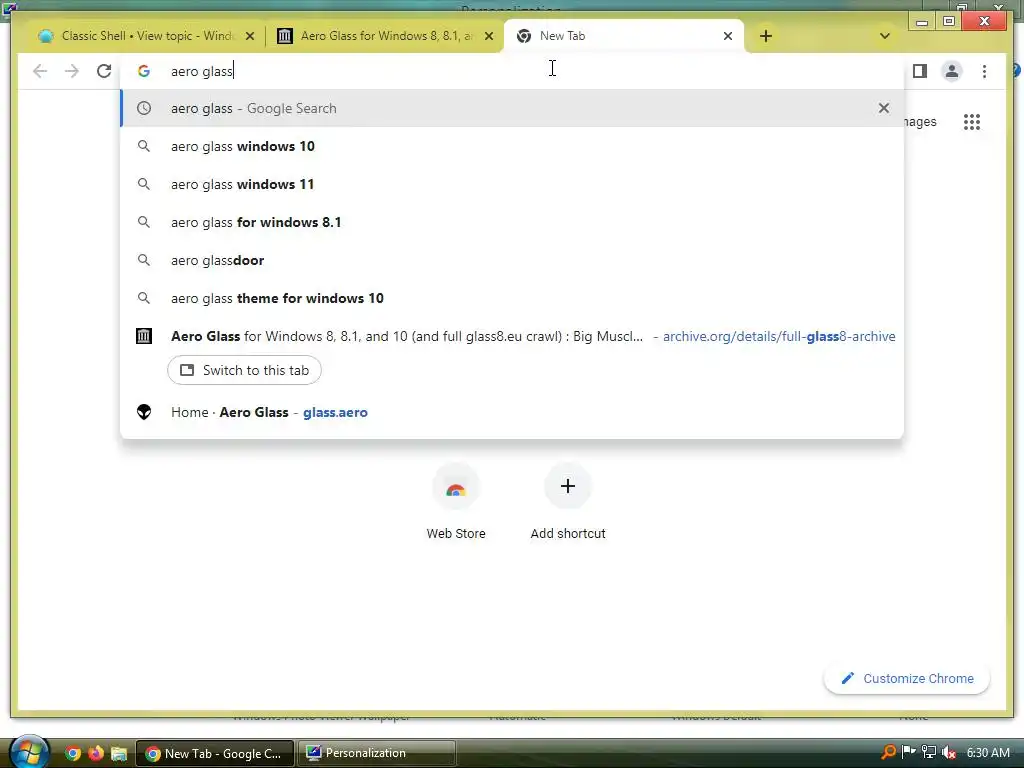The height and width of the screenshot is (768, 1024).
Task: Open the glass.aero Home suggestion
Action: 512,412
